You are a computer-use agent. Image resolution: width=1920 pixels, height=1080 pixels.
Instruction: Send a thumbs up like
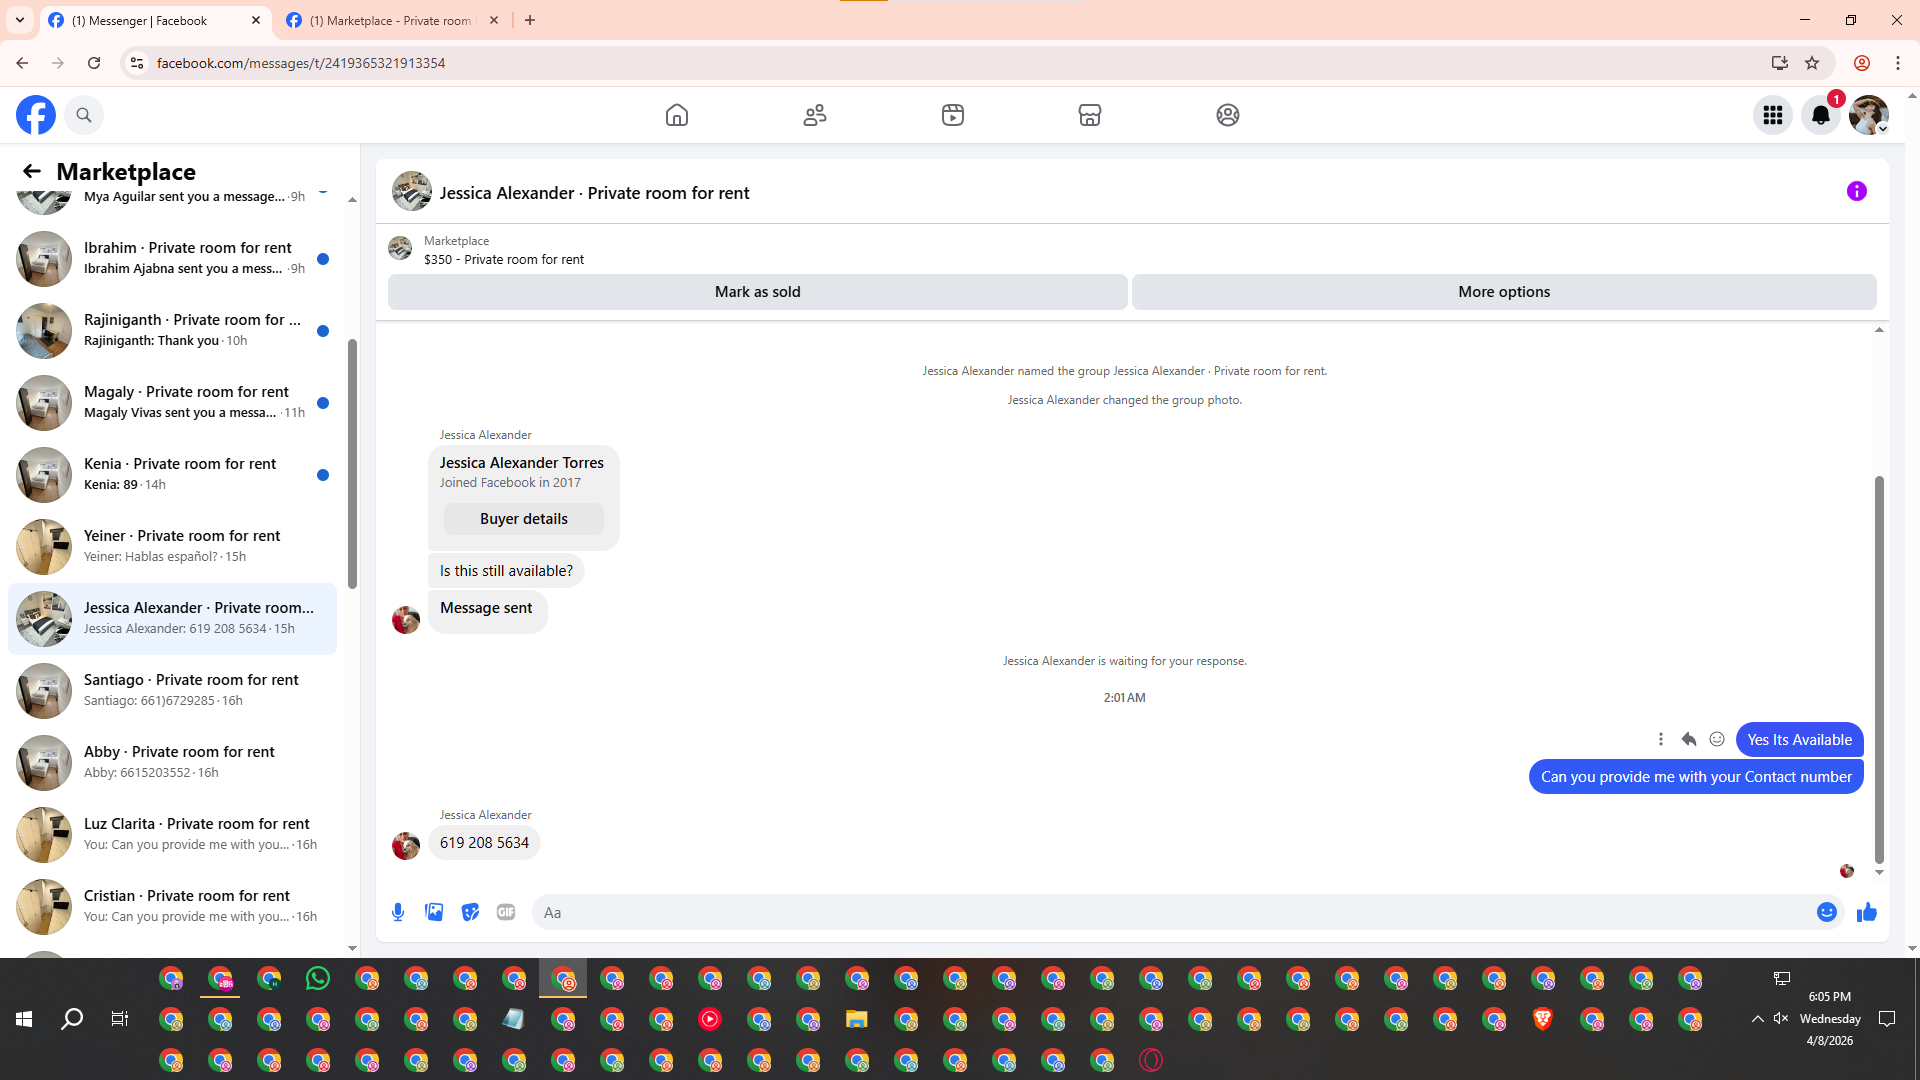(1866, 912)
